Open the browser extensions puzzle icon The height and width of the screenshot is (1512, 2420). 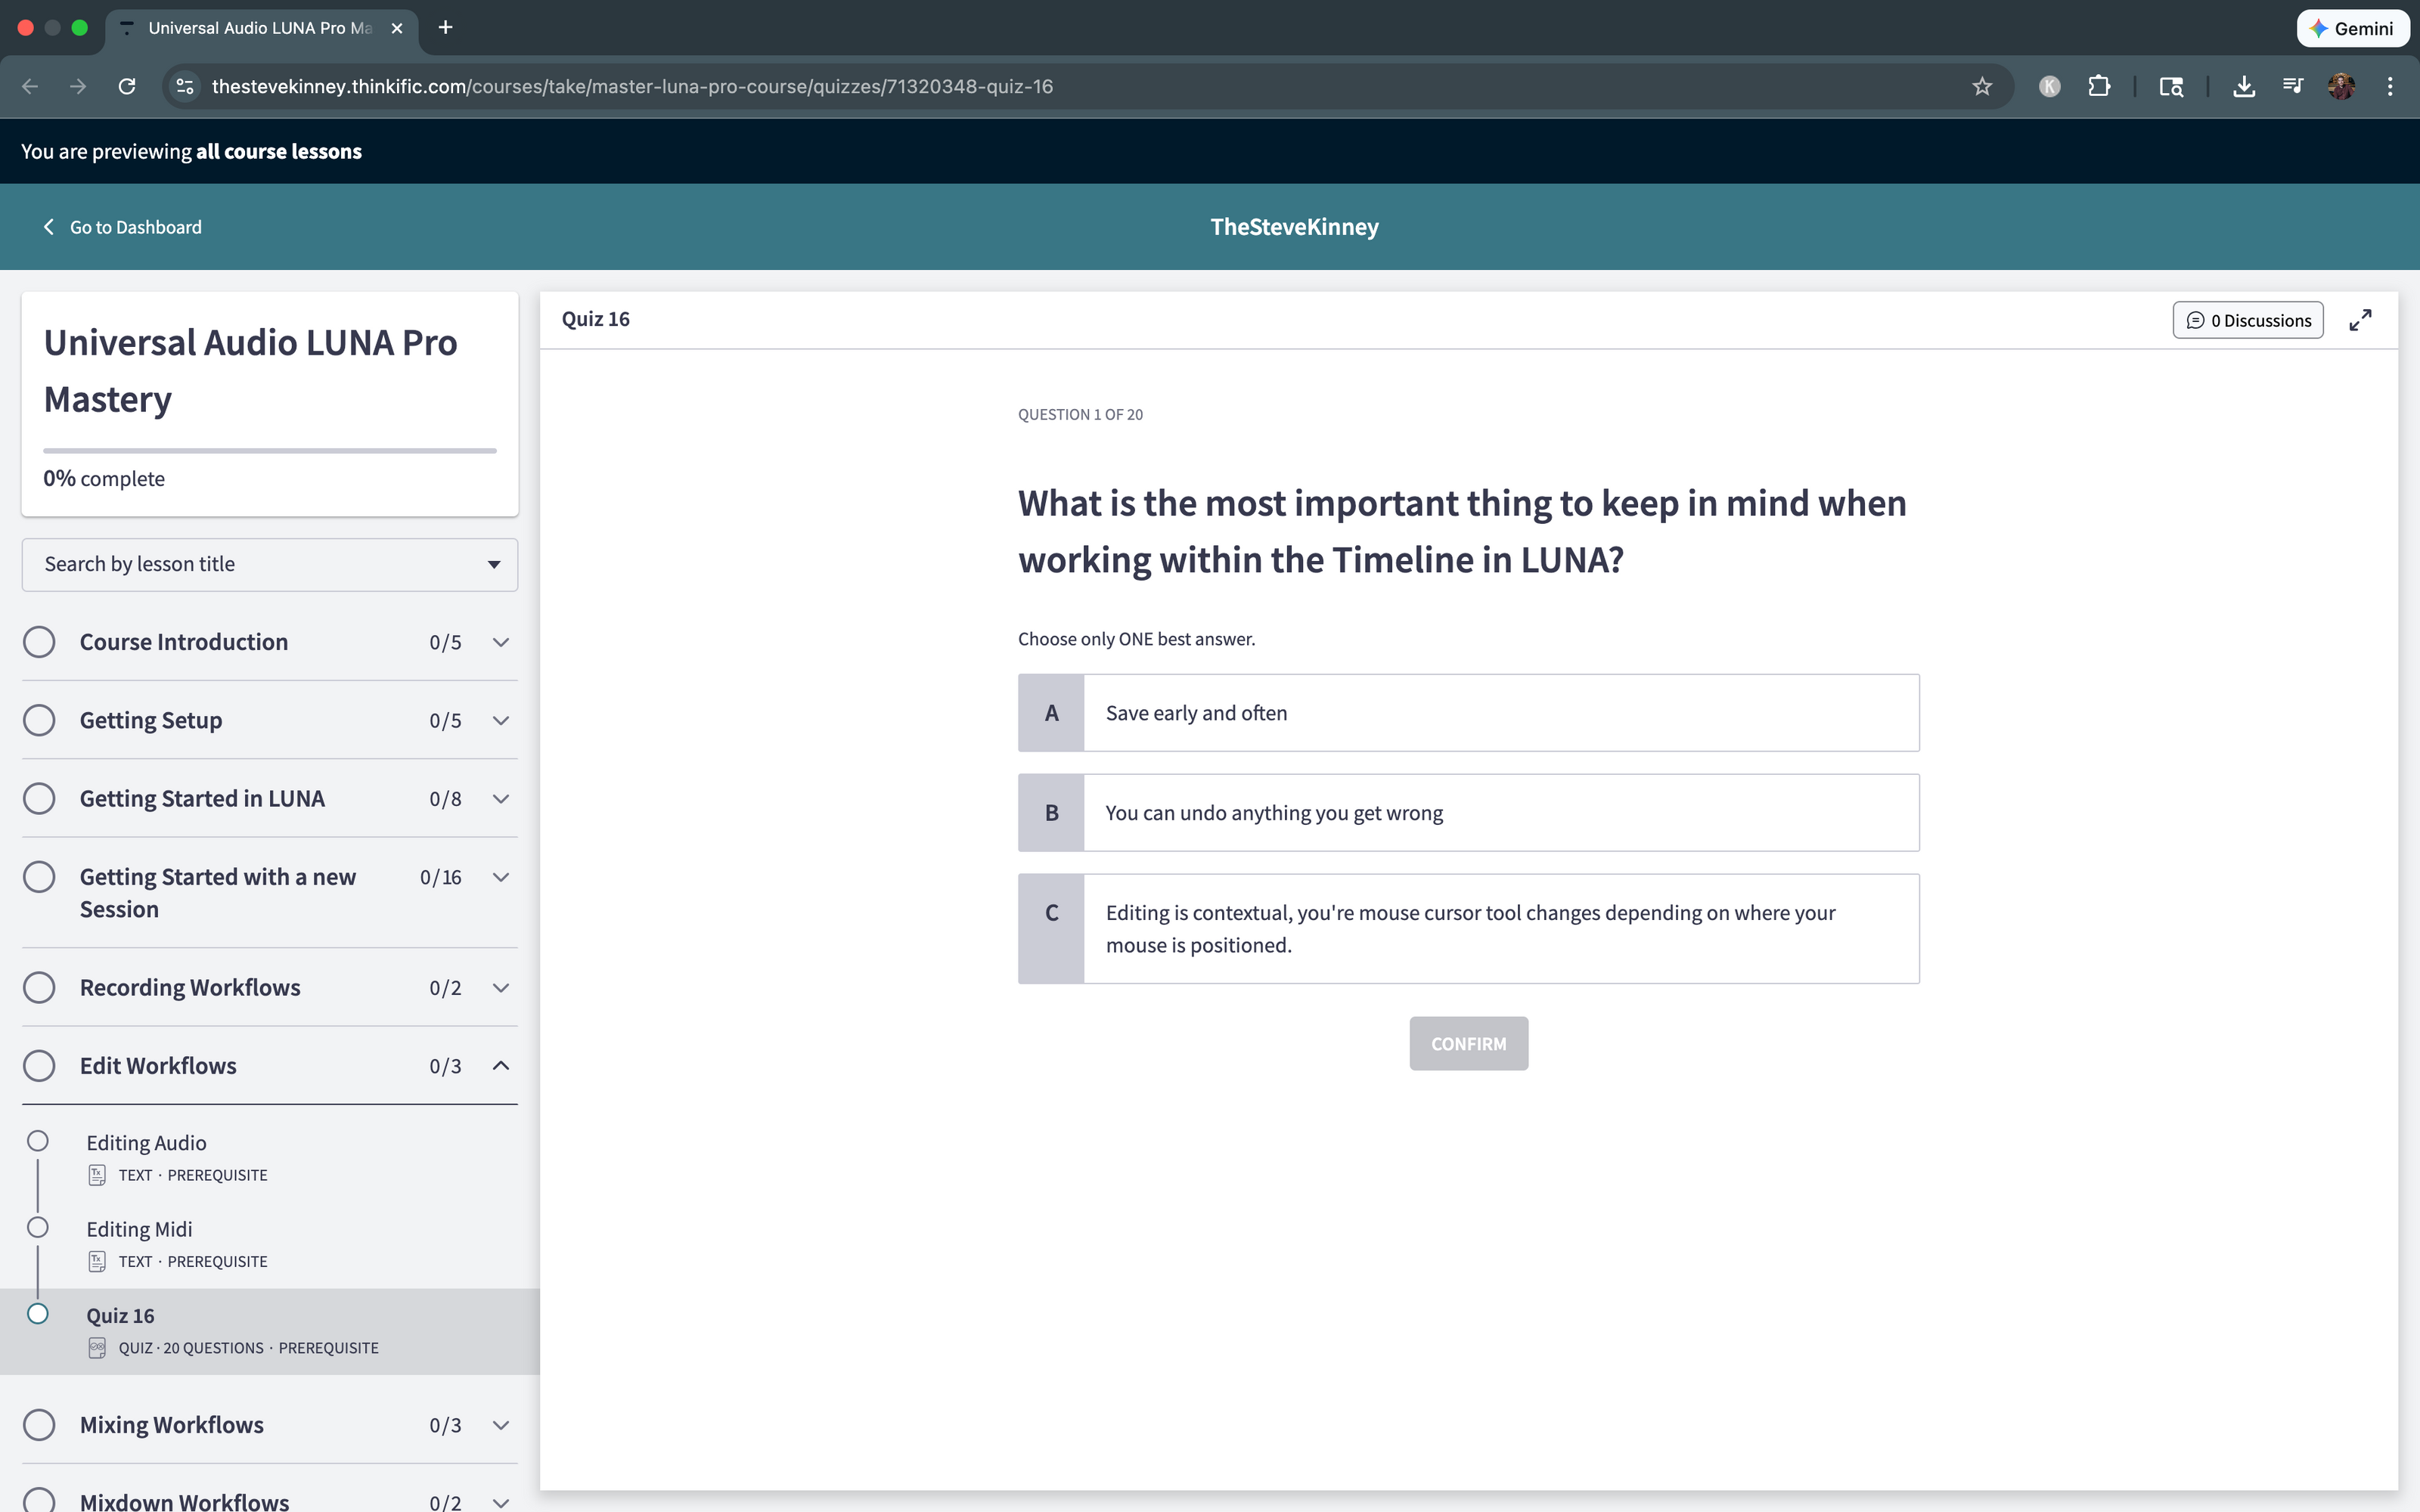[x=2099, y=87]
